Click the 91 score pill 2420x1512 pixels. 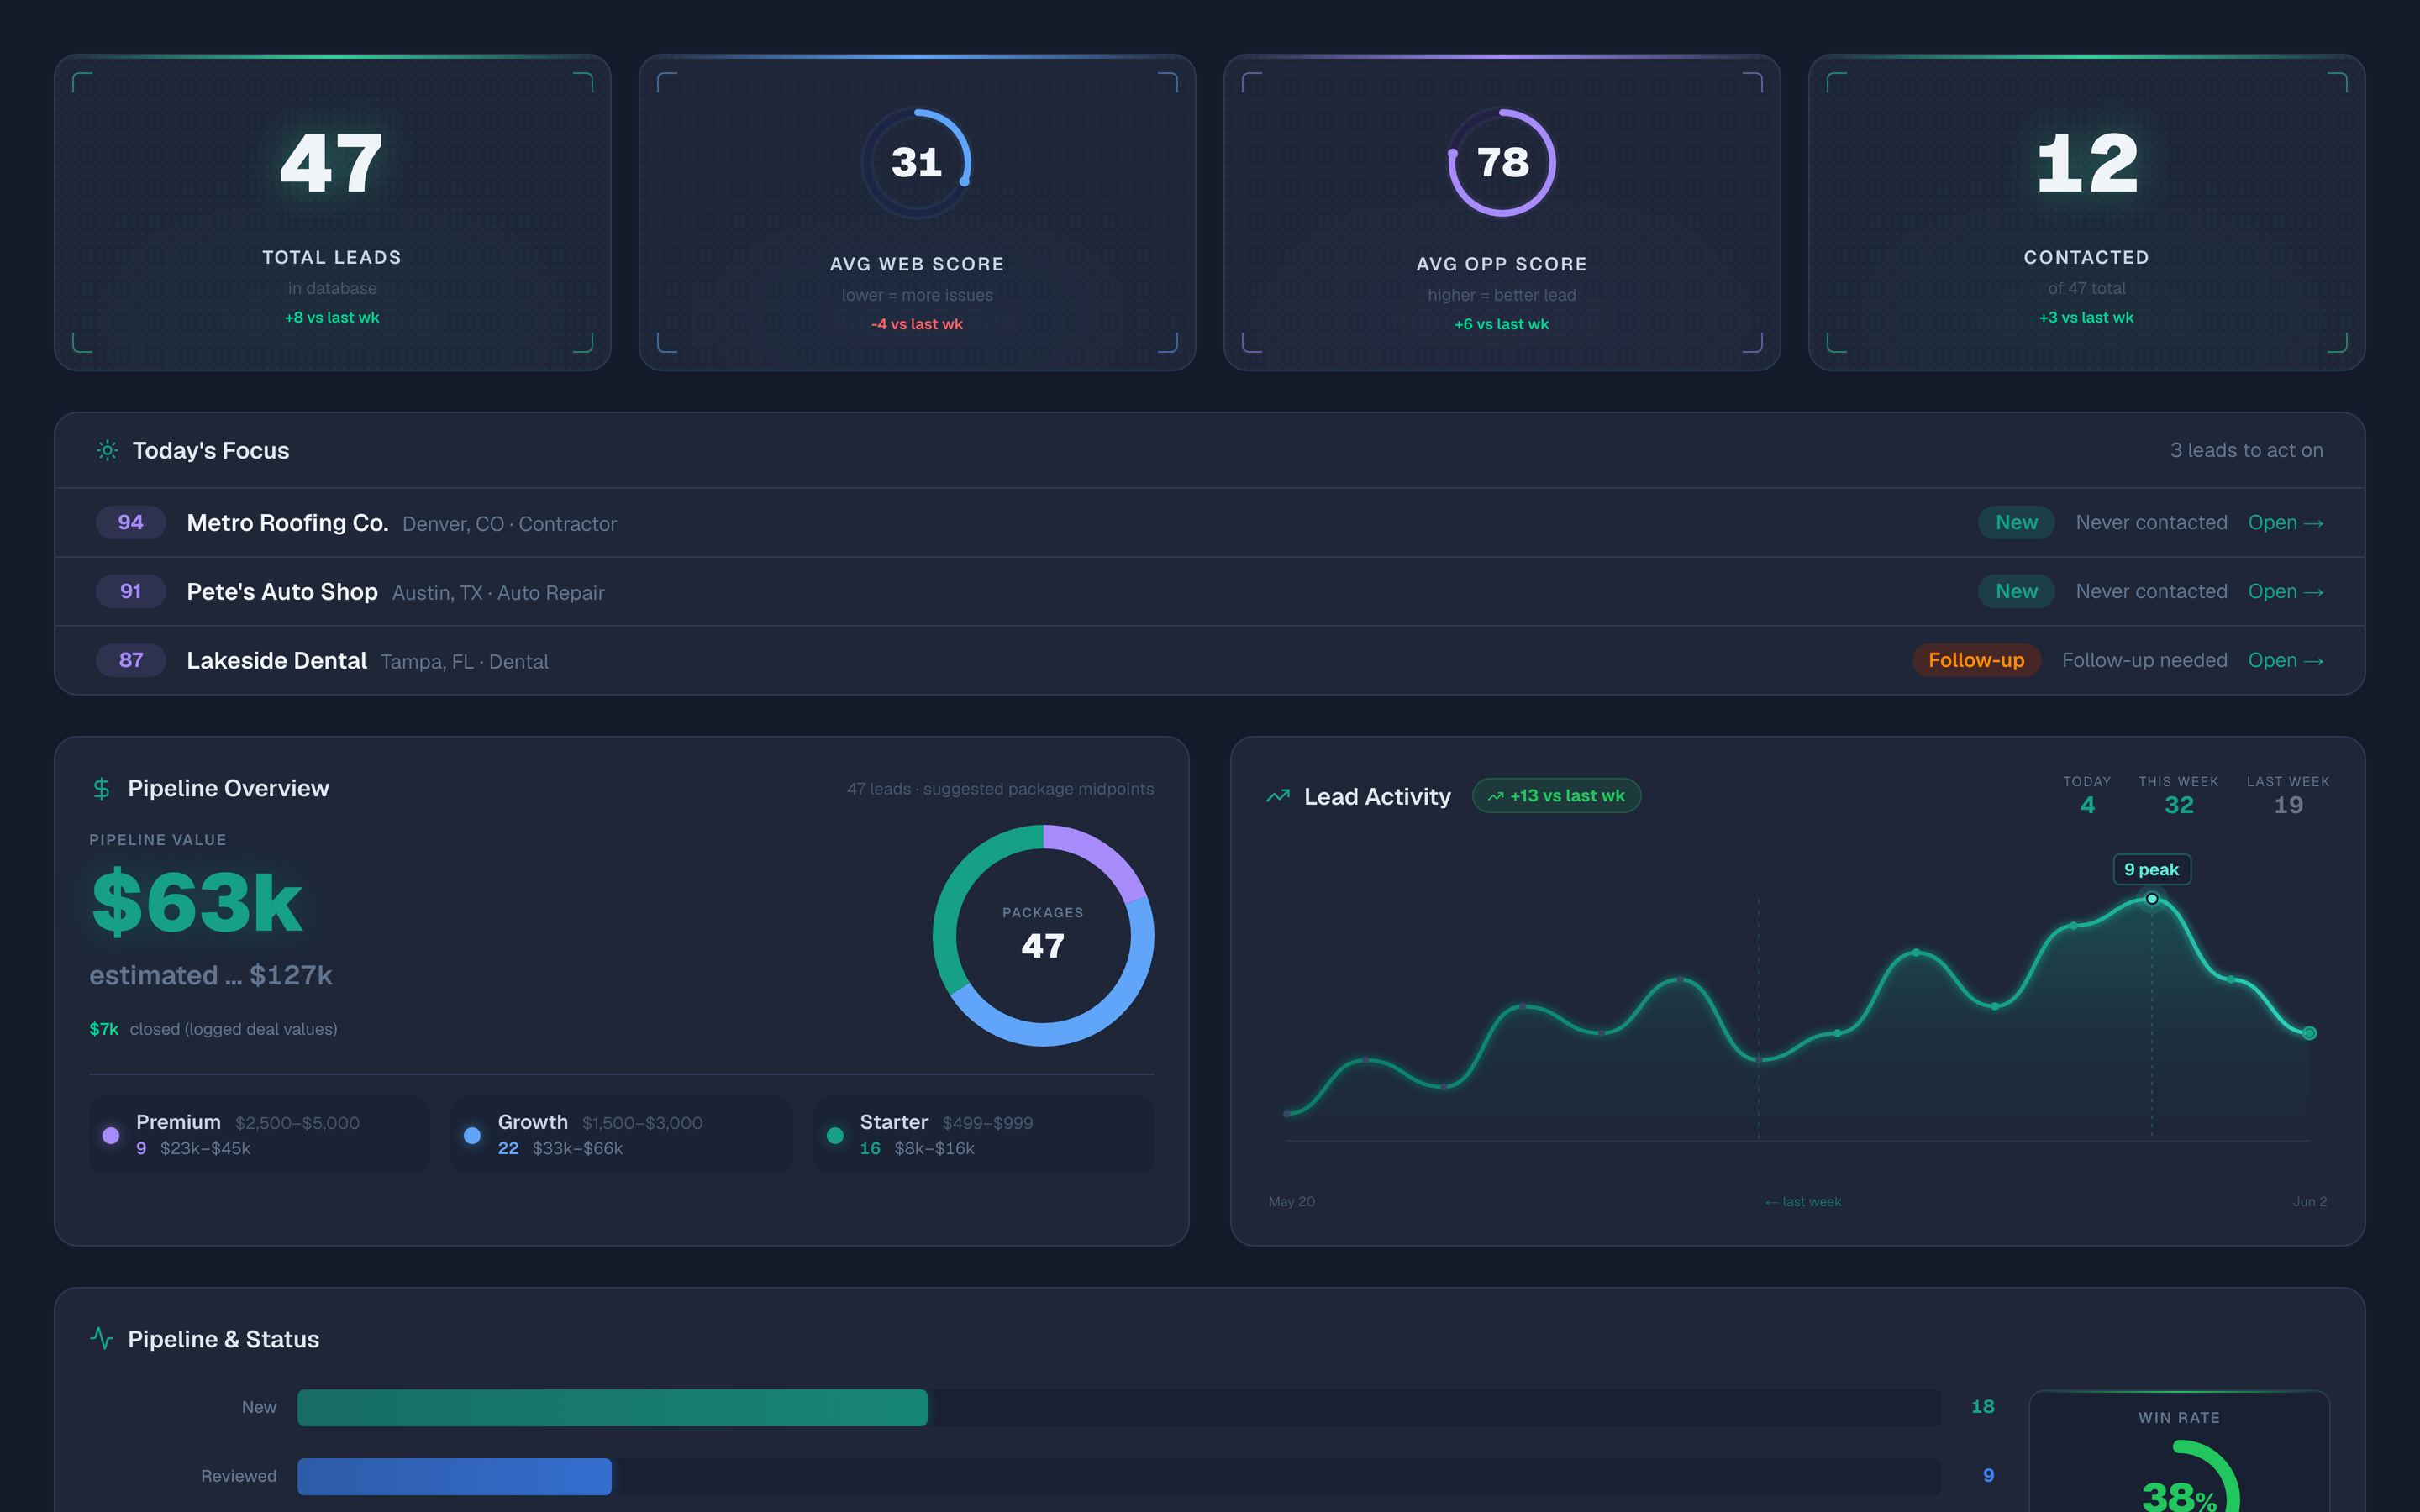pos(131,592)
